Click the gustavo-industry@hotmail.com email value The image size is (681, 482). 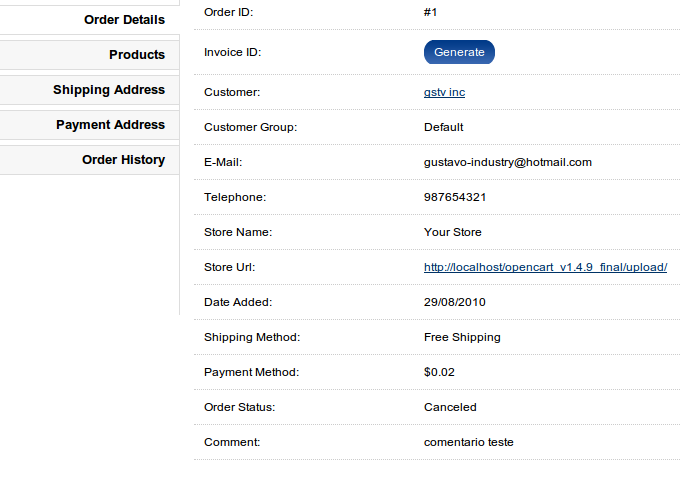click(x=508, y=162)
